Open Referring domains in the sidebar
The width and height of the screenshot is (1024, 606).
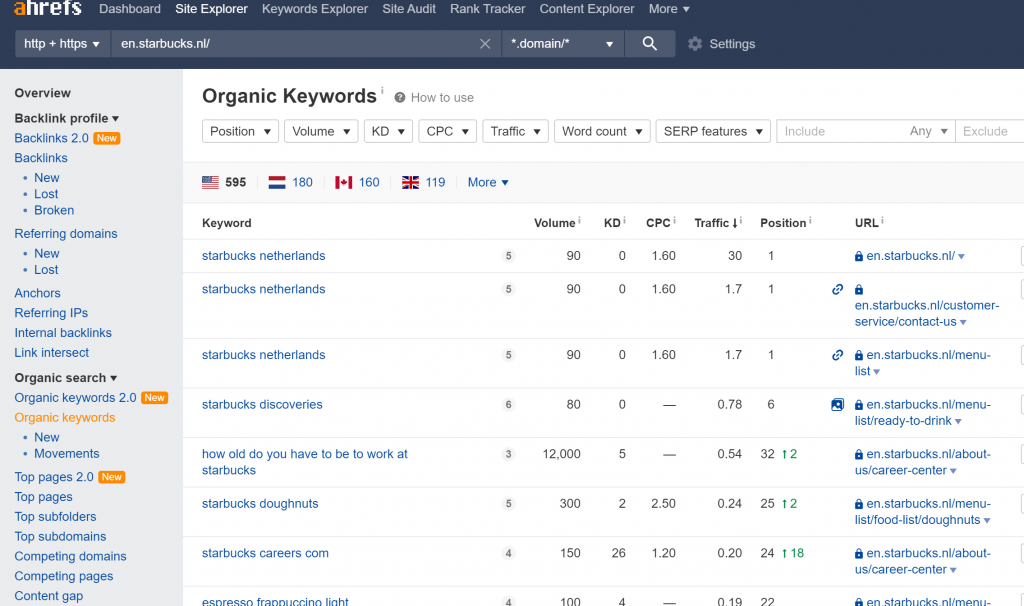[x=66, y=233]
